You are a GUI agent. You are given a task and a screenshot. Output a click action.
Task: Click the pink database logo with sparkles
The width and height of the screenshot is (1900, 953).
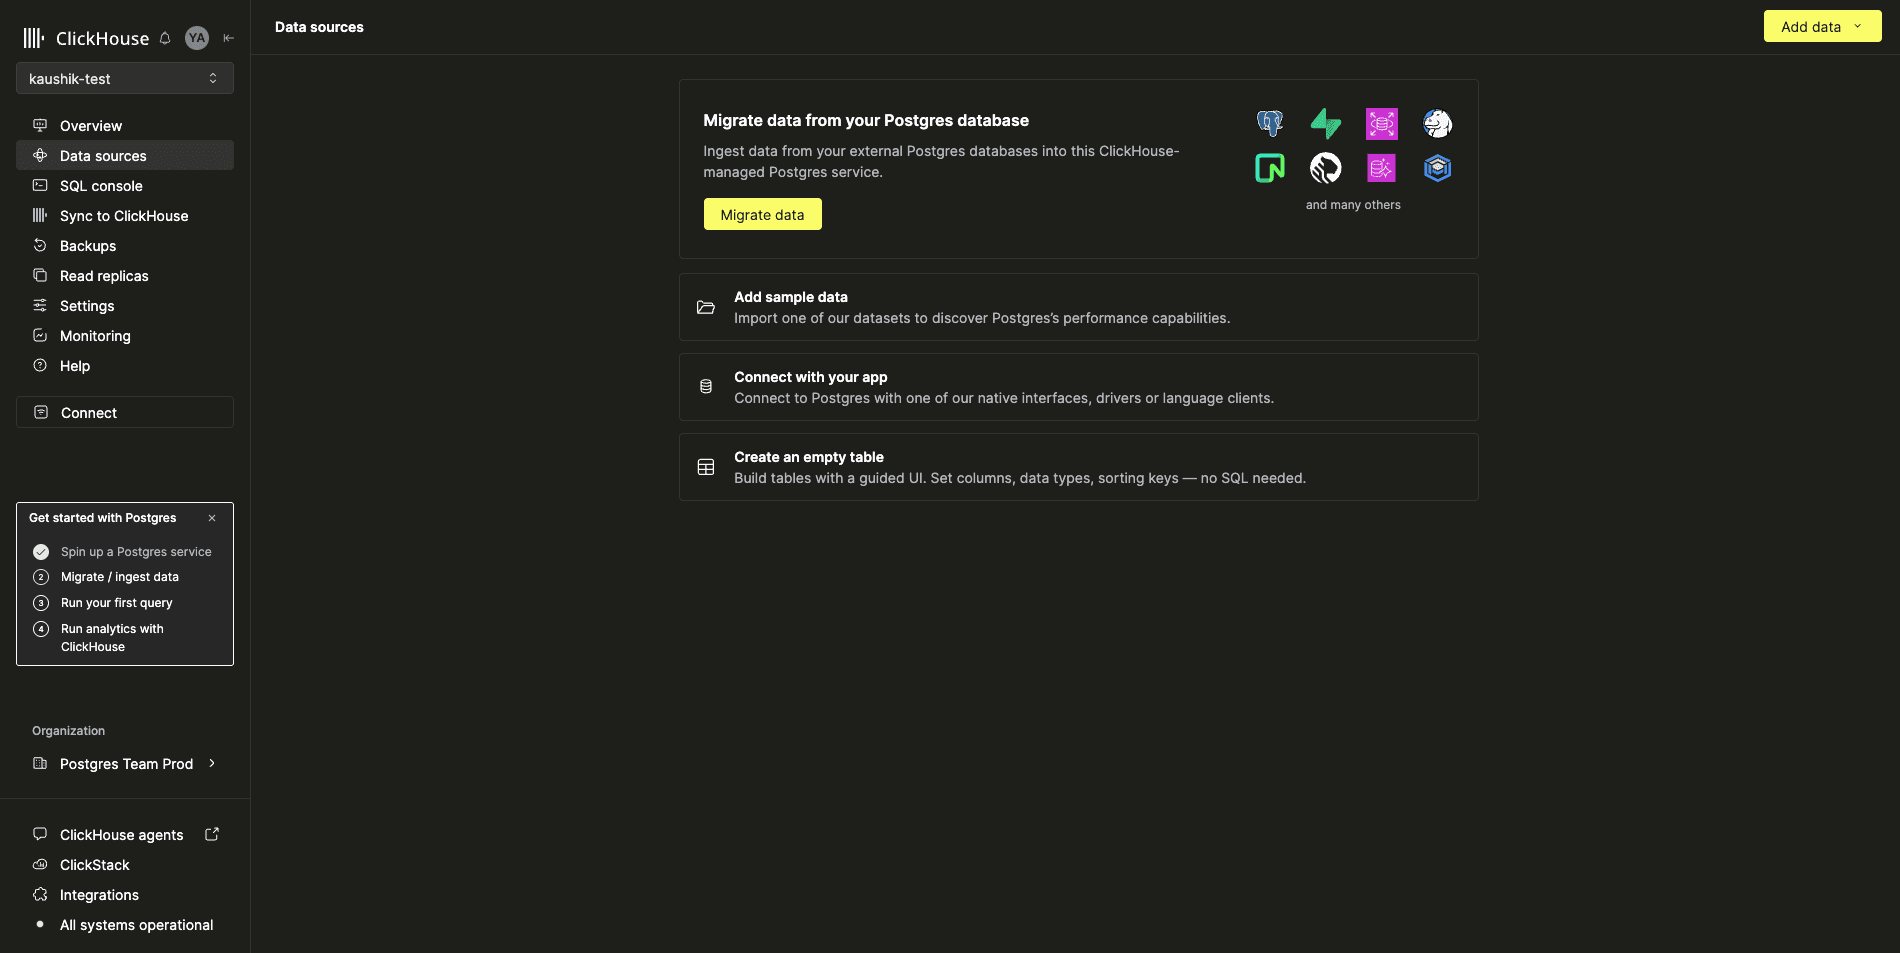[x=1382, y=168]
